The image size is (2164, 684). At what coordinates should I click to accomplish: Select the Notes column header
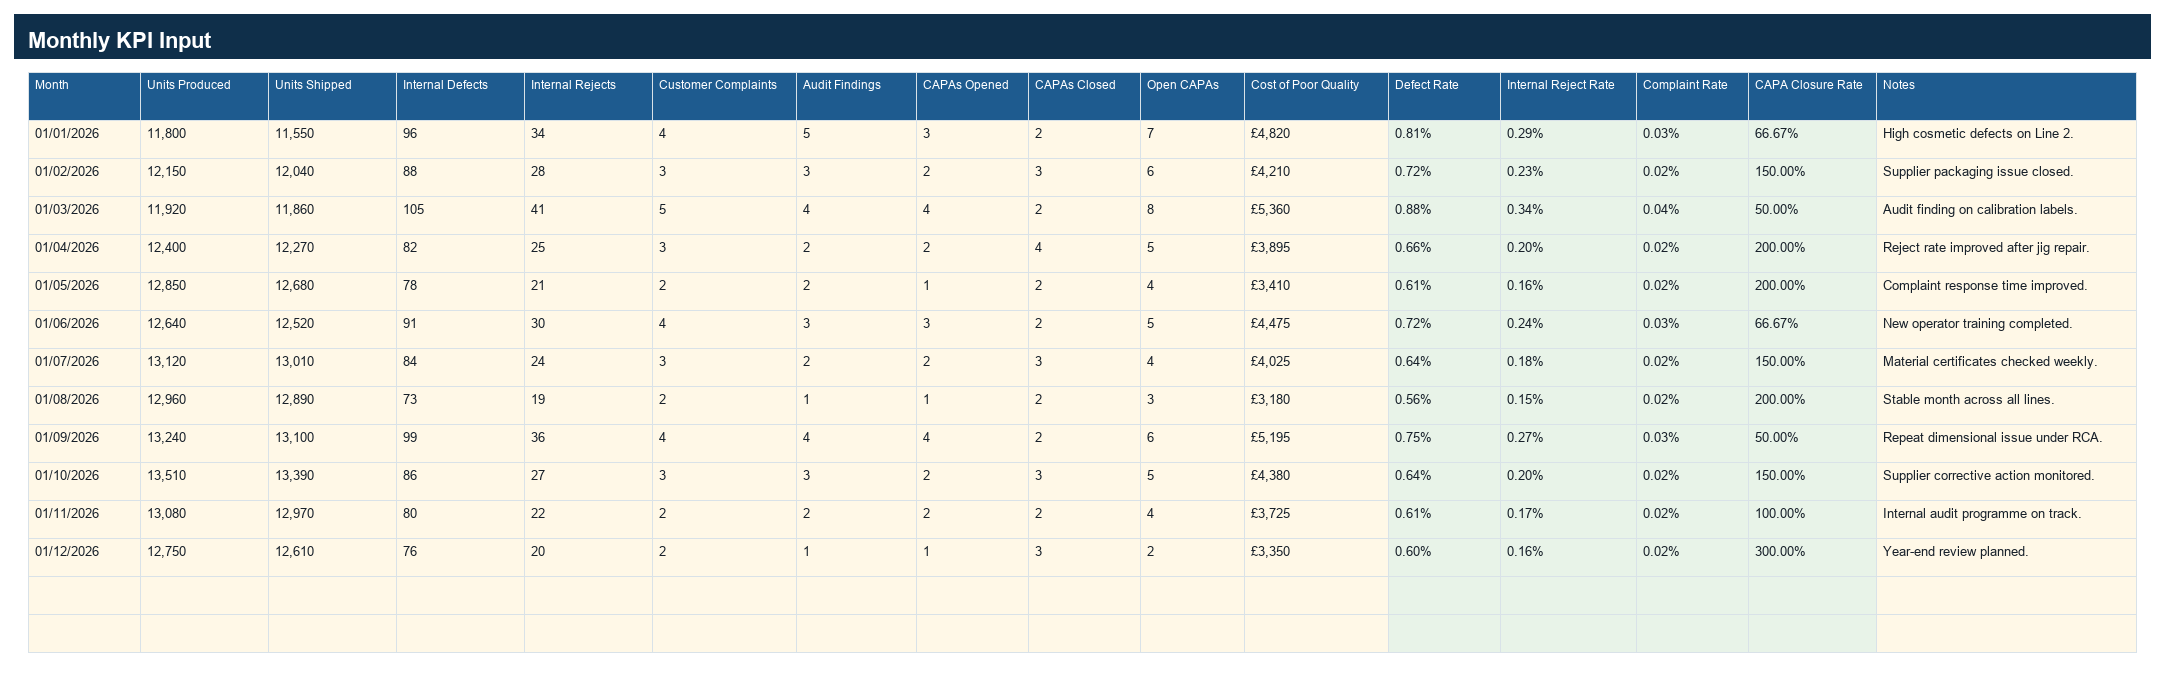(x=2007, y=96)
